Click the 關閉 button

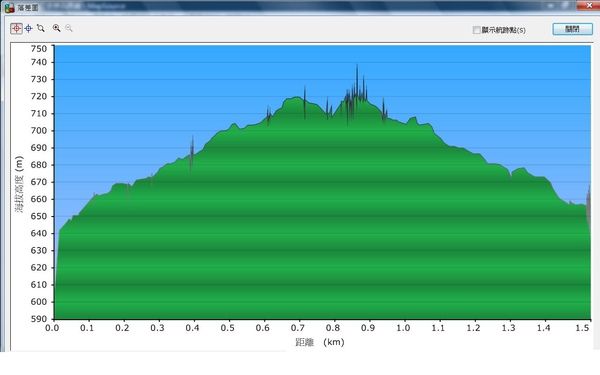[x=572, y=29]
